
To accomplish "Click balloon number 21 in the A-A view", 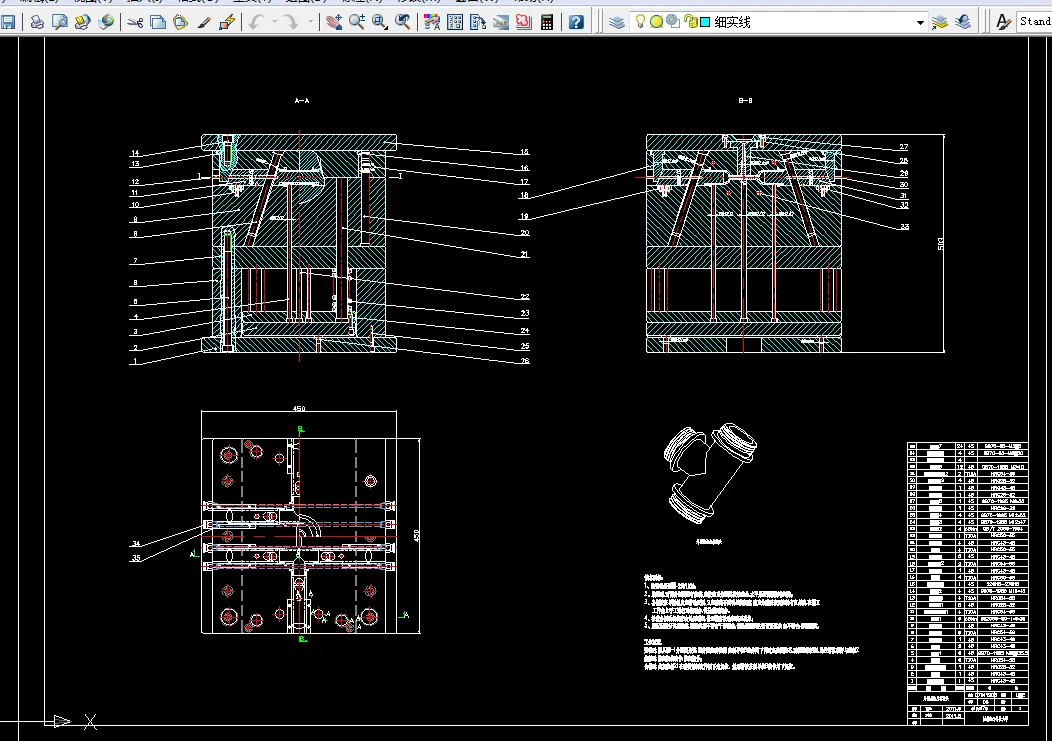I will pyautogui.click(x=525, y=254).
